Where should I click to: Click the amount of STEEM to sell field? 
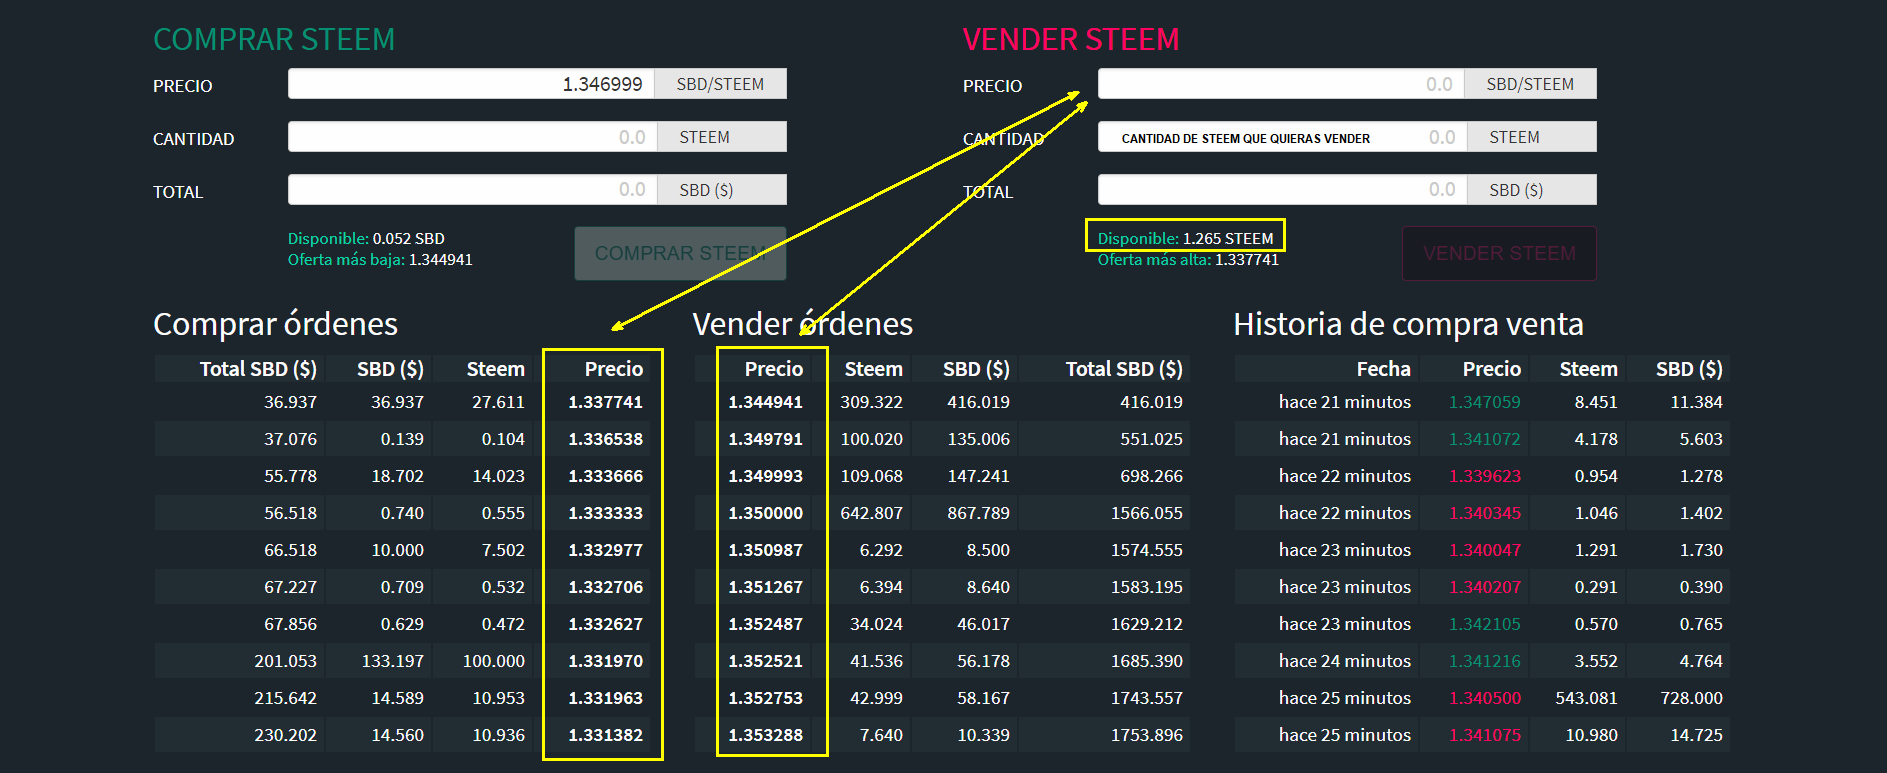point(1282,137)
